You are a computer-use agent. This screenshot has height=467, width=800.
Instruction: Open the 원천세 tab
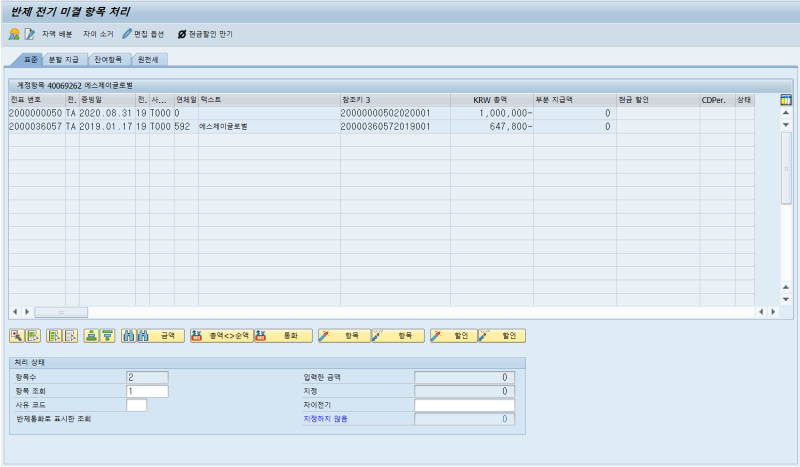coord(148,60)
